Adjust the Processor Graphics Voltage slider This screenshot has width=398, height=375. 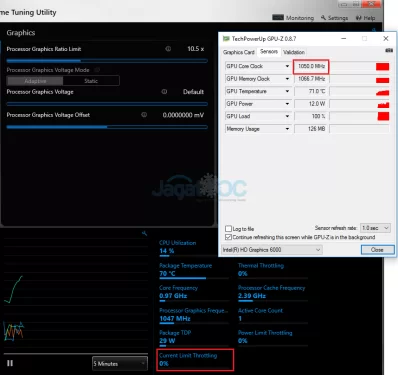tap(107, 104)
